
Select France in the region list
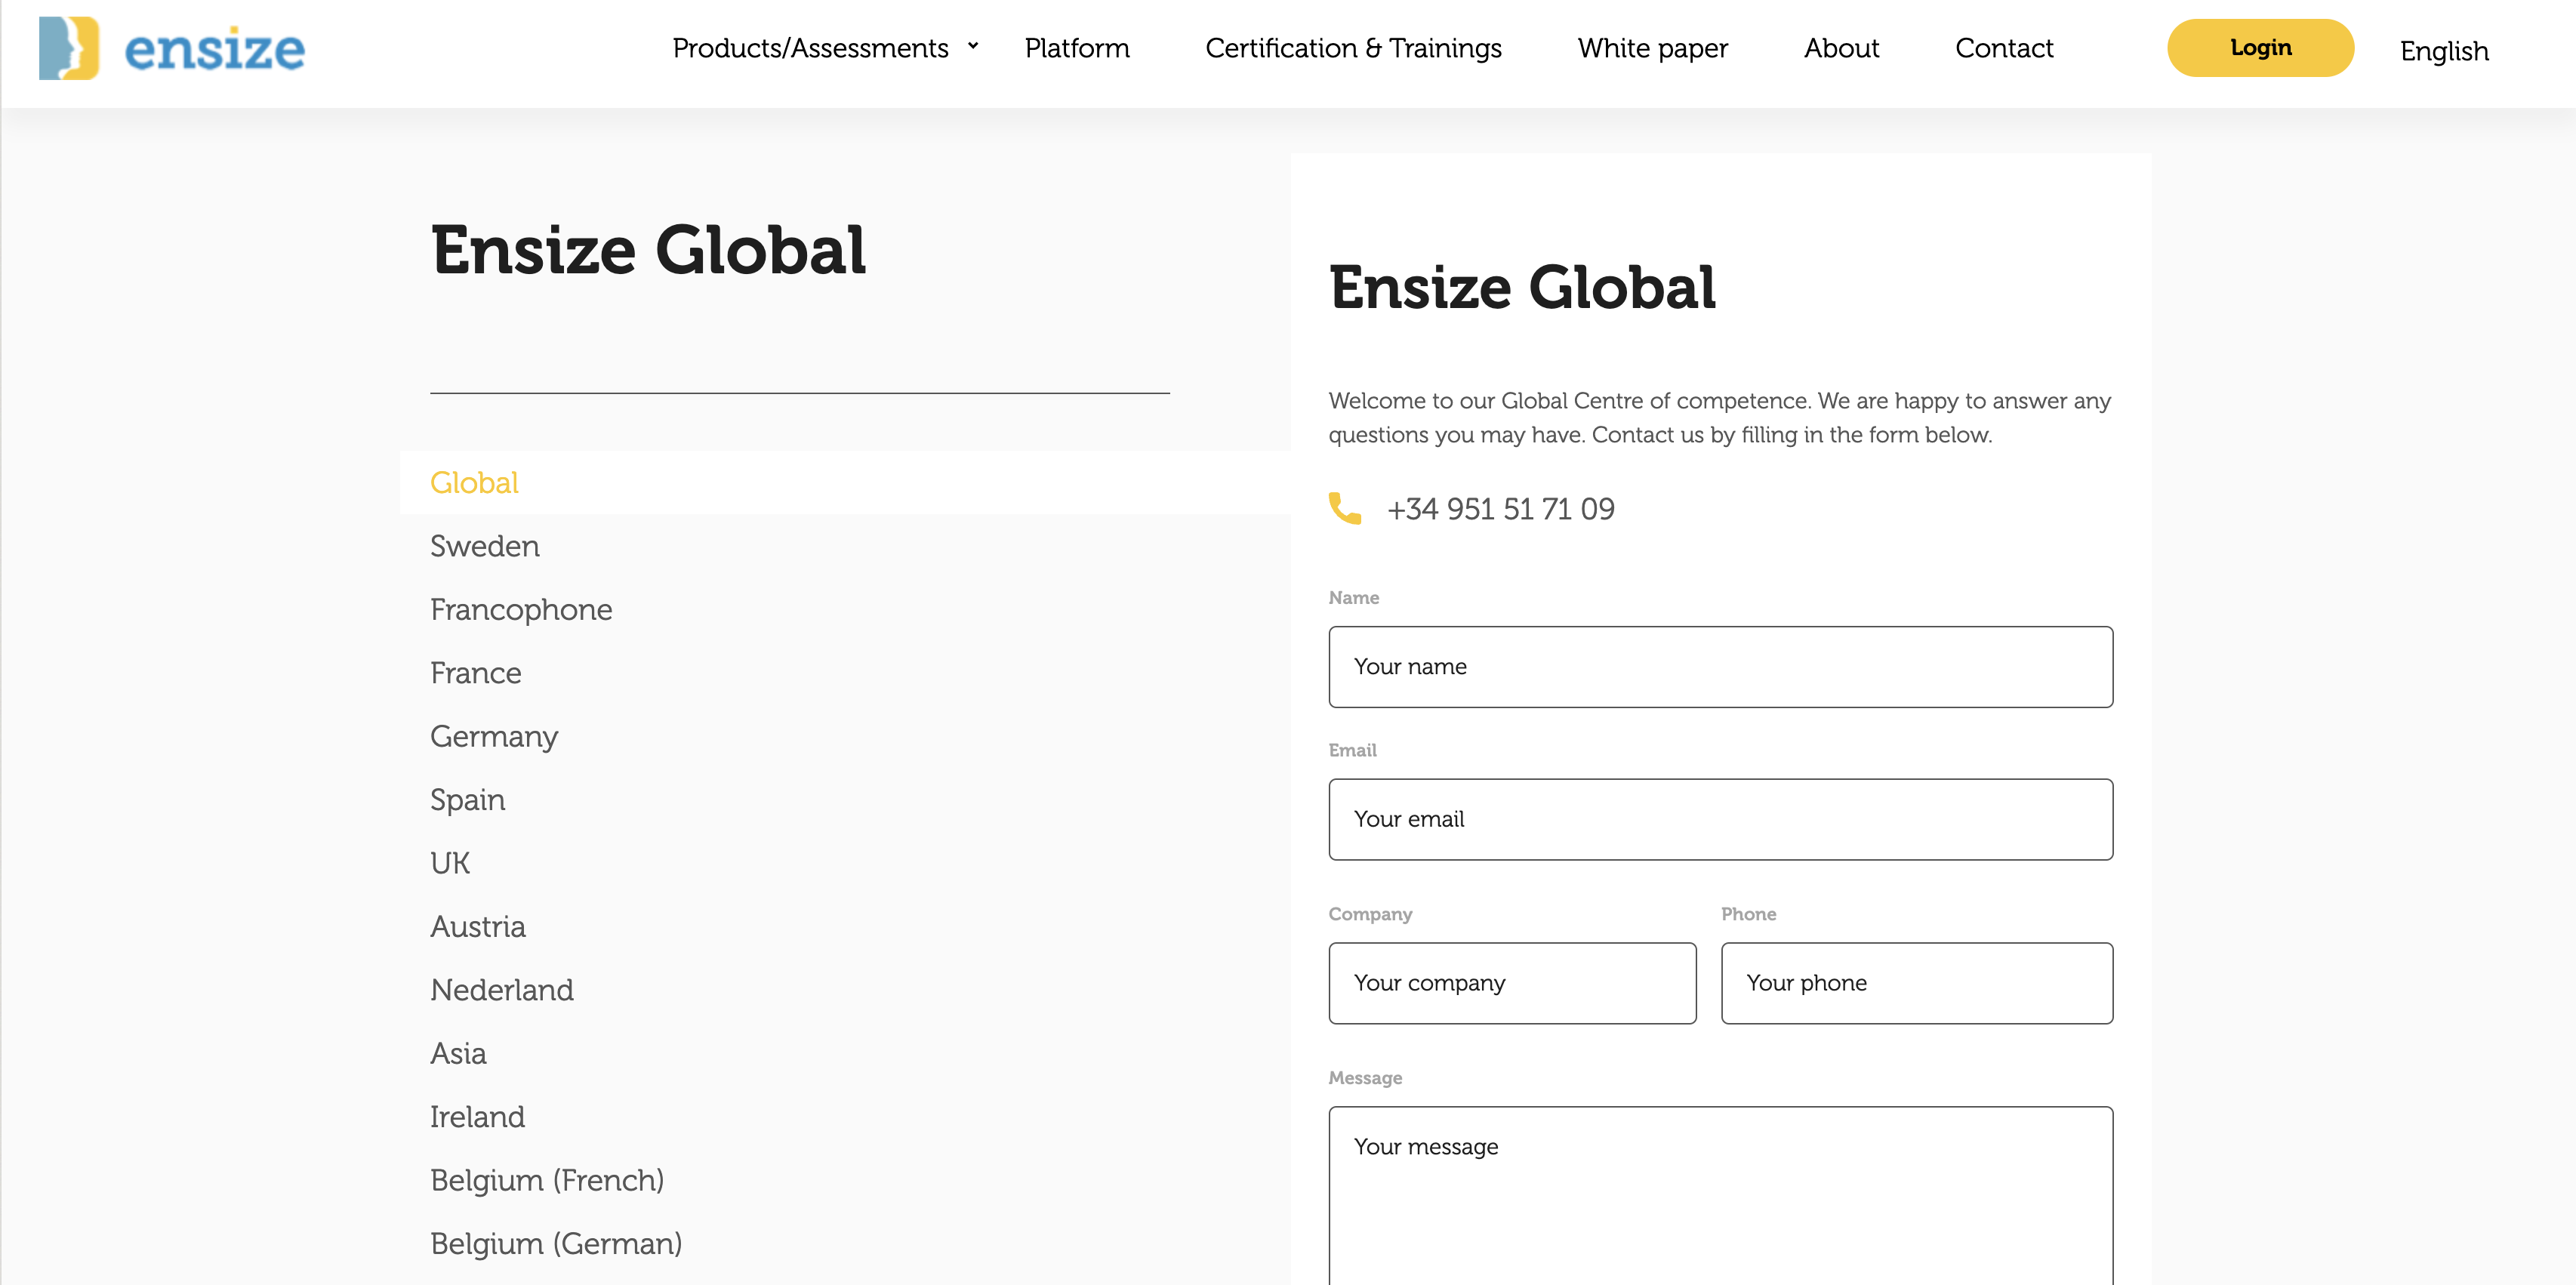point(475,673)
